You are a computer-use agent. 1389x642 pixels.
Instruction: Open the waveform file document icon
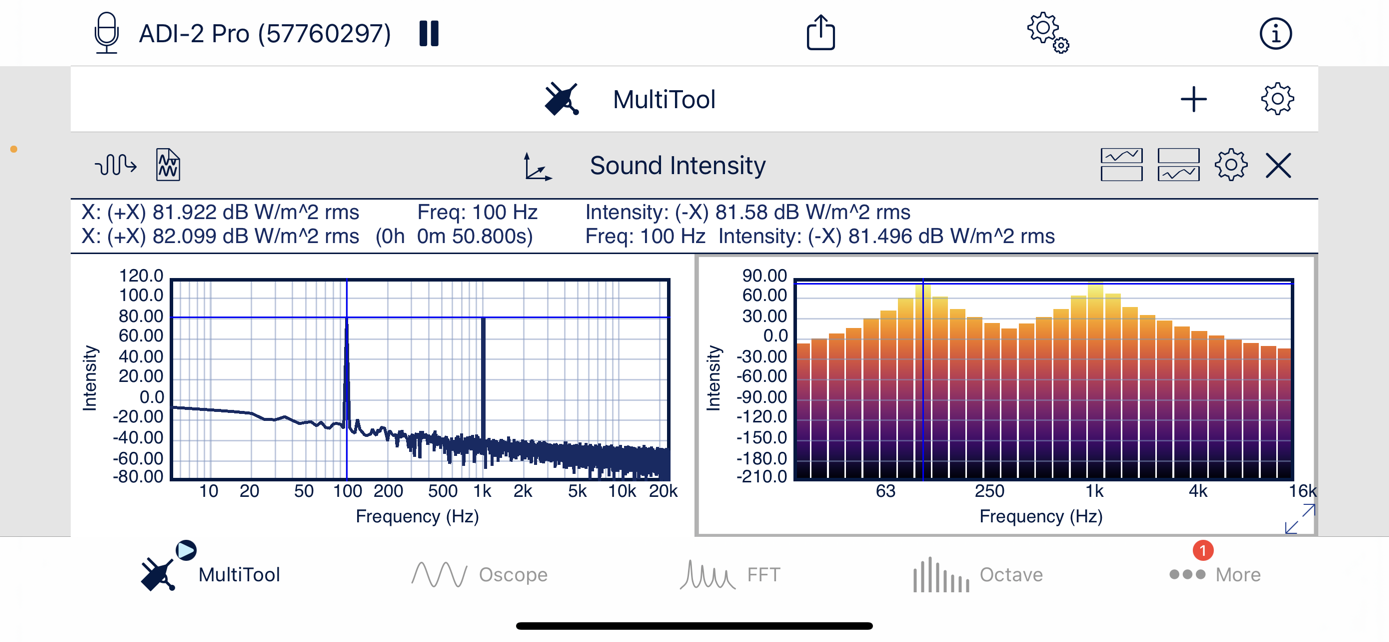(168, 165)
